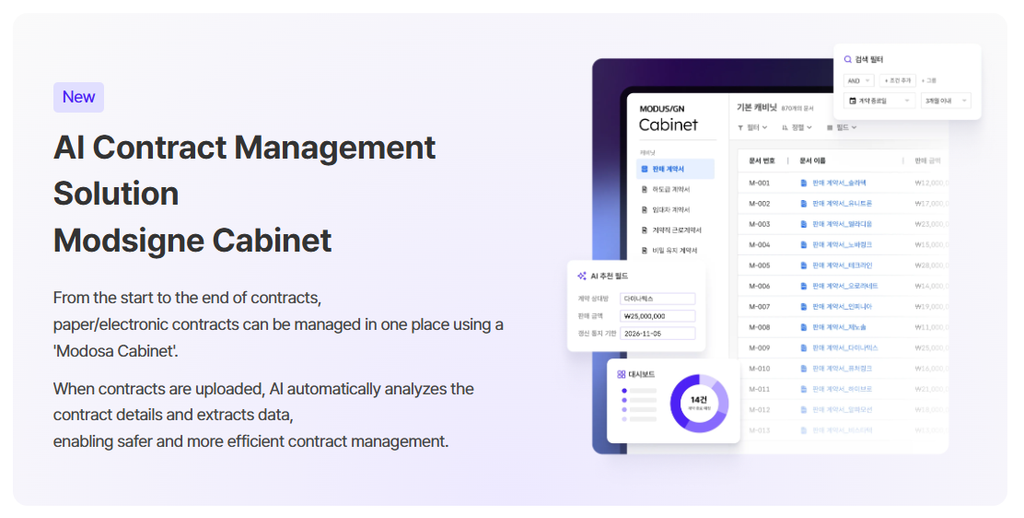The height and width of the screenshot is (518, 1024).
Task: Click the 계약 상대방 field showing 다이나믹스
Action: (657, 299)
